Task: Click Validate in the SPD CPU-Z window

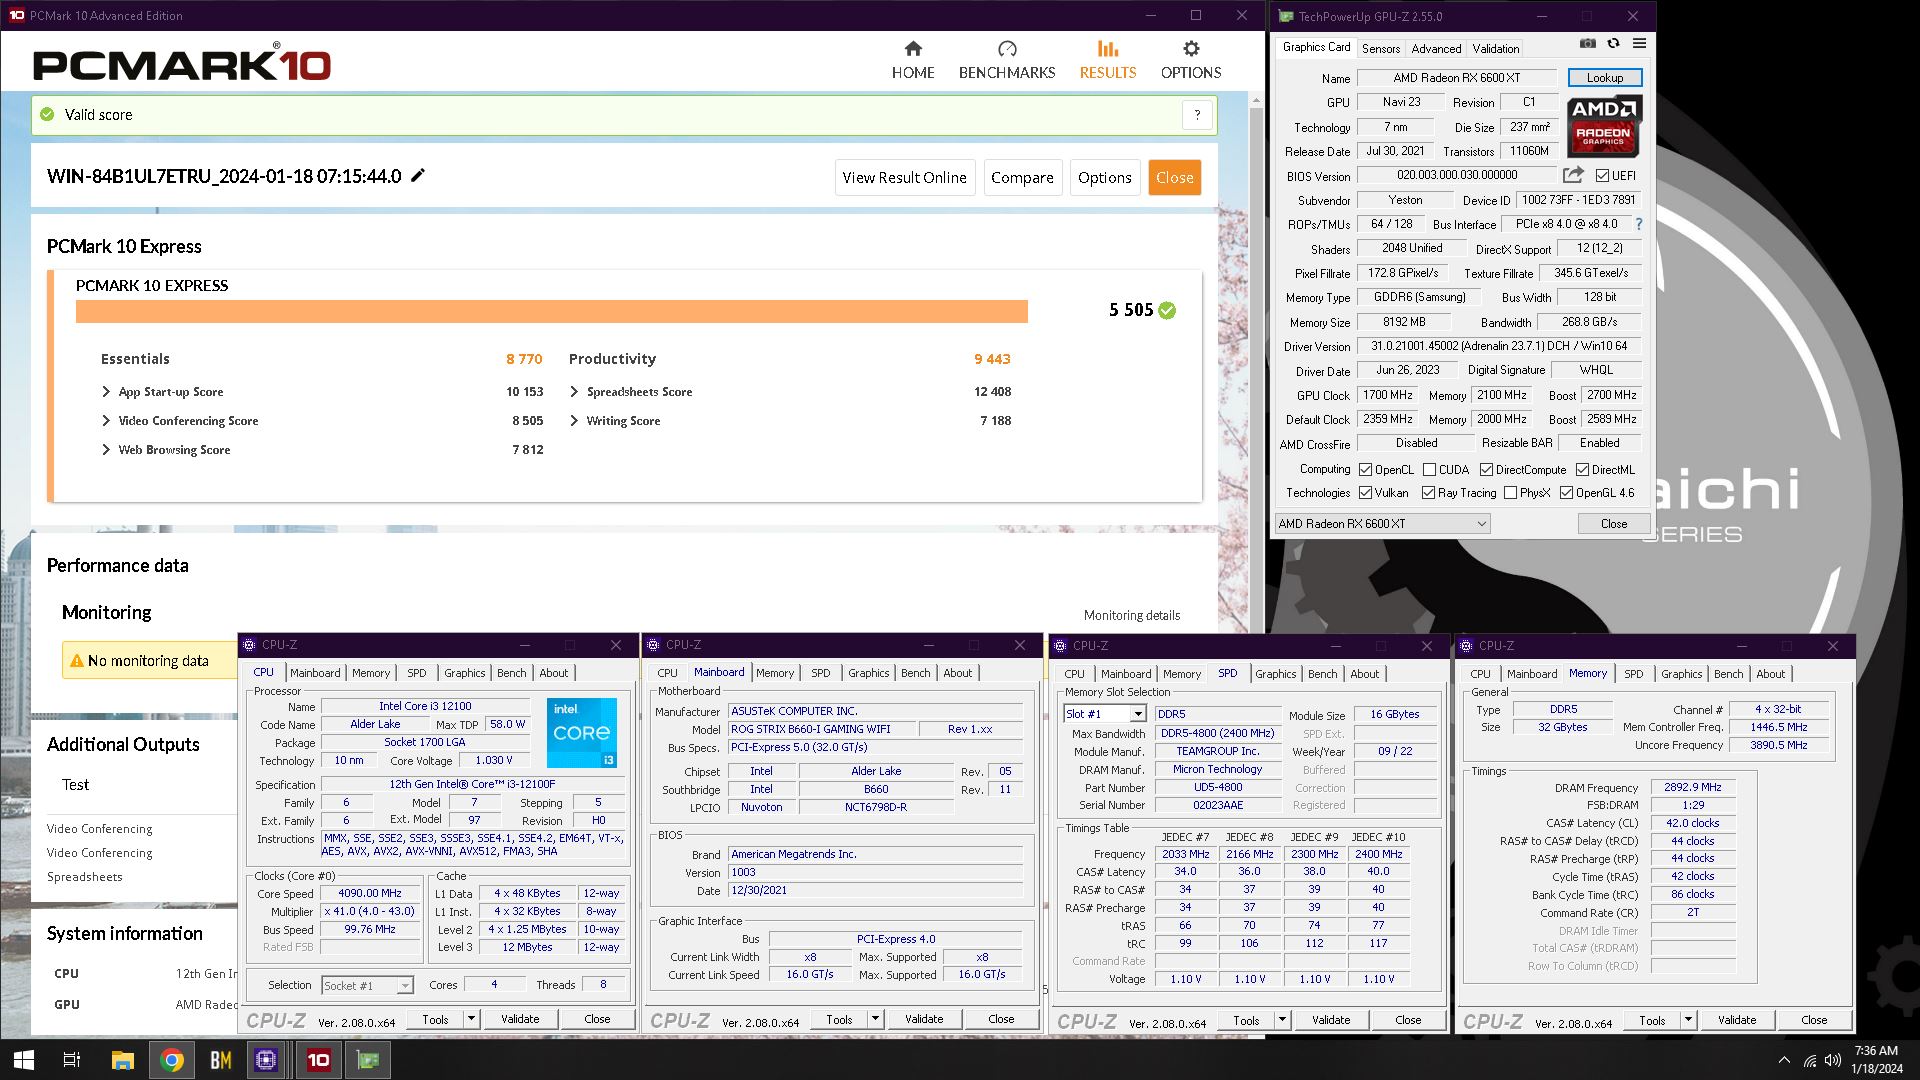Action: click(1330, 1020)
